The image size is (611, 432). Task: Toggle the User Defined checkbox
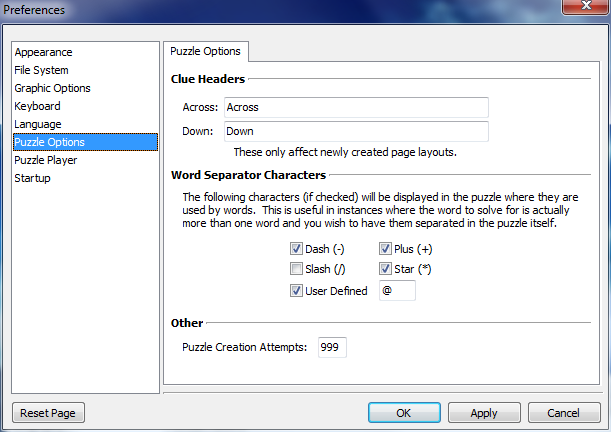click(296, 291)
